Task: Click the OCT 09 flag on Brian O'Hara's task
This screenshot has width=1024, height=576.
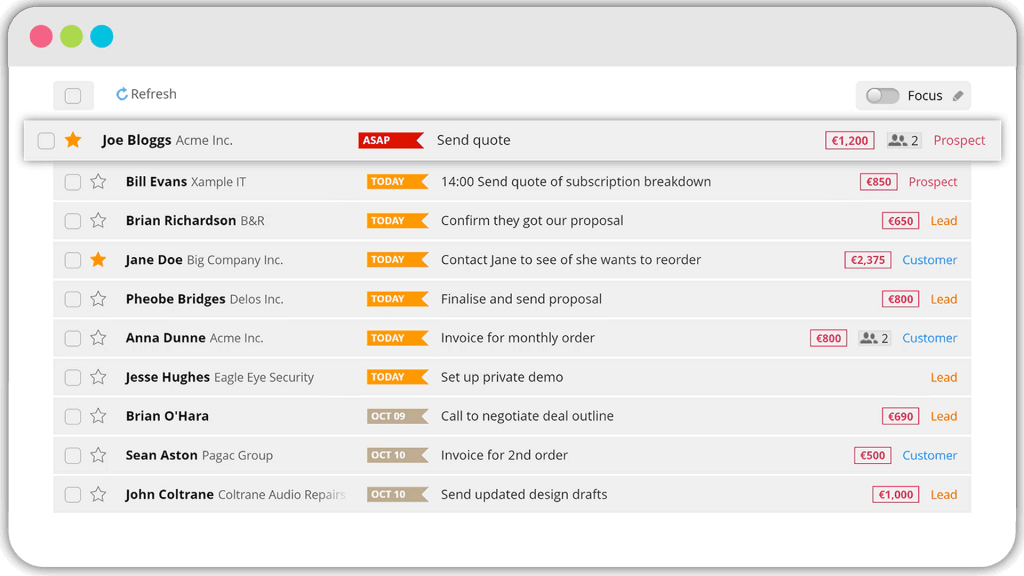Action: click(x=400, y=415)
